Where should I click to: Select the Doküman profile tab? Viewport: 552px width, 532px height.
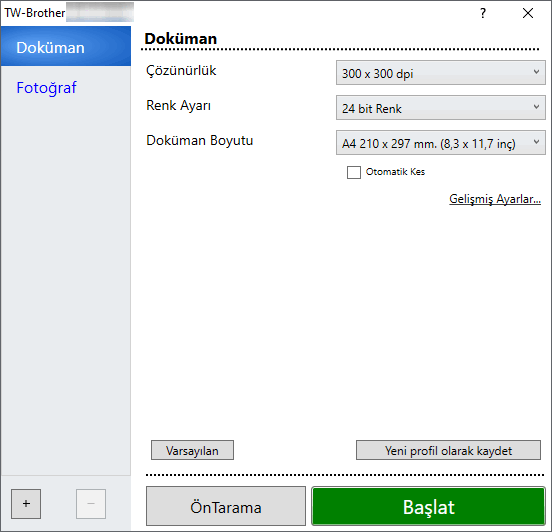pos(66,46)
